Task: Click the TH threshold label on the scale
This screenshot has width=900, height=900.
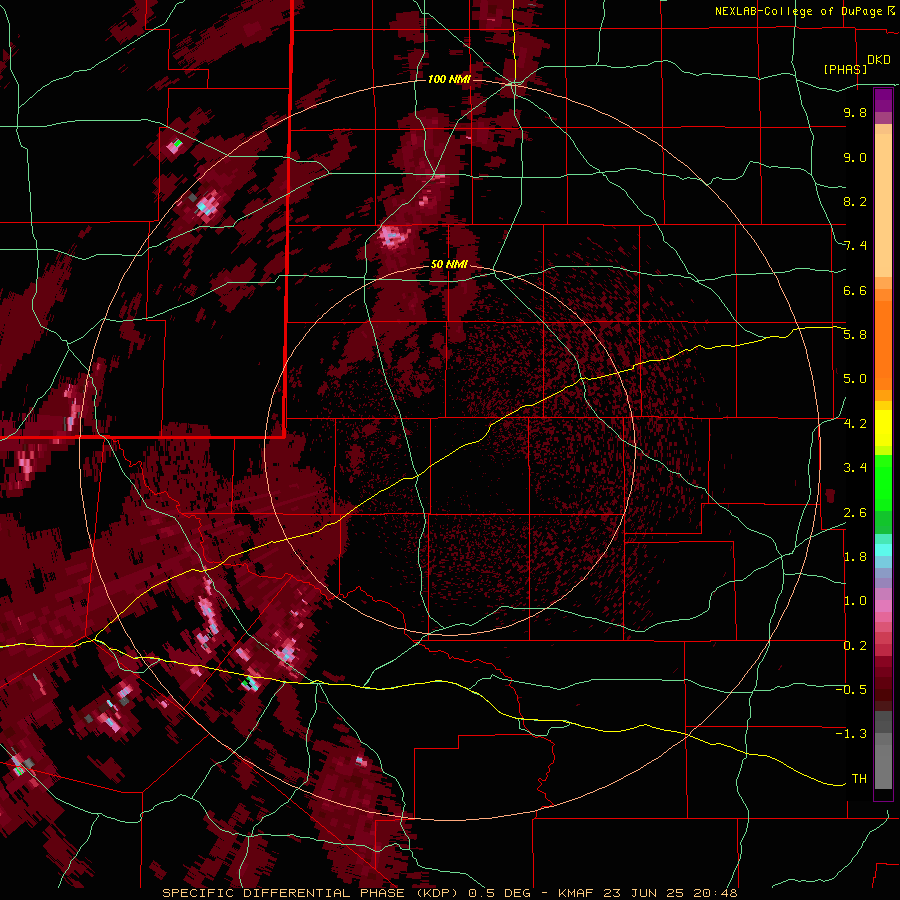Action: coord(859,779)
